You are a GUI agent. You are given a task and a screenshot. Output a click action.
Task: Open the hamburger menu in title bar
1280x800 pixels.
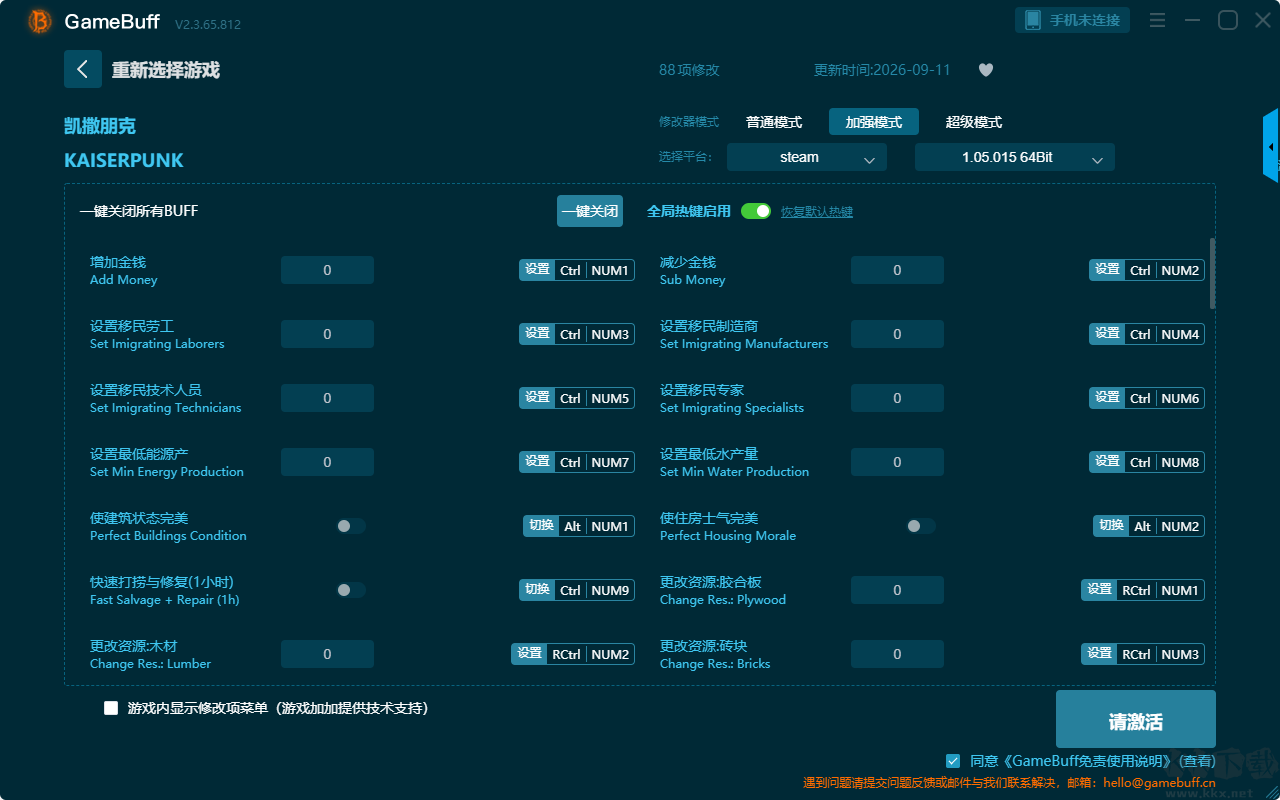1157,20
